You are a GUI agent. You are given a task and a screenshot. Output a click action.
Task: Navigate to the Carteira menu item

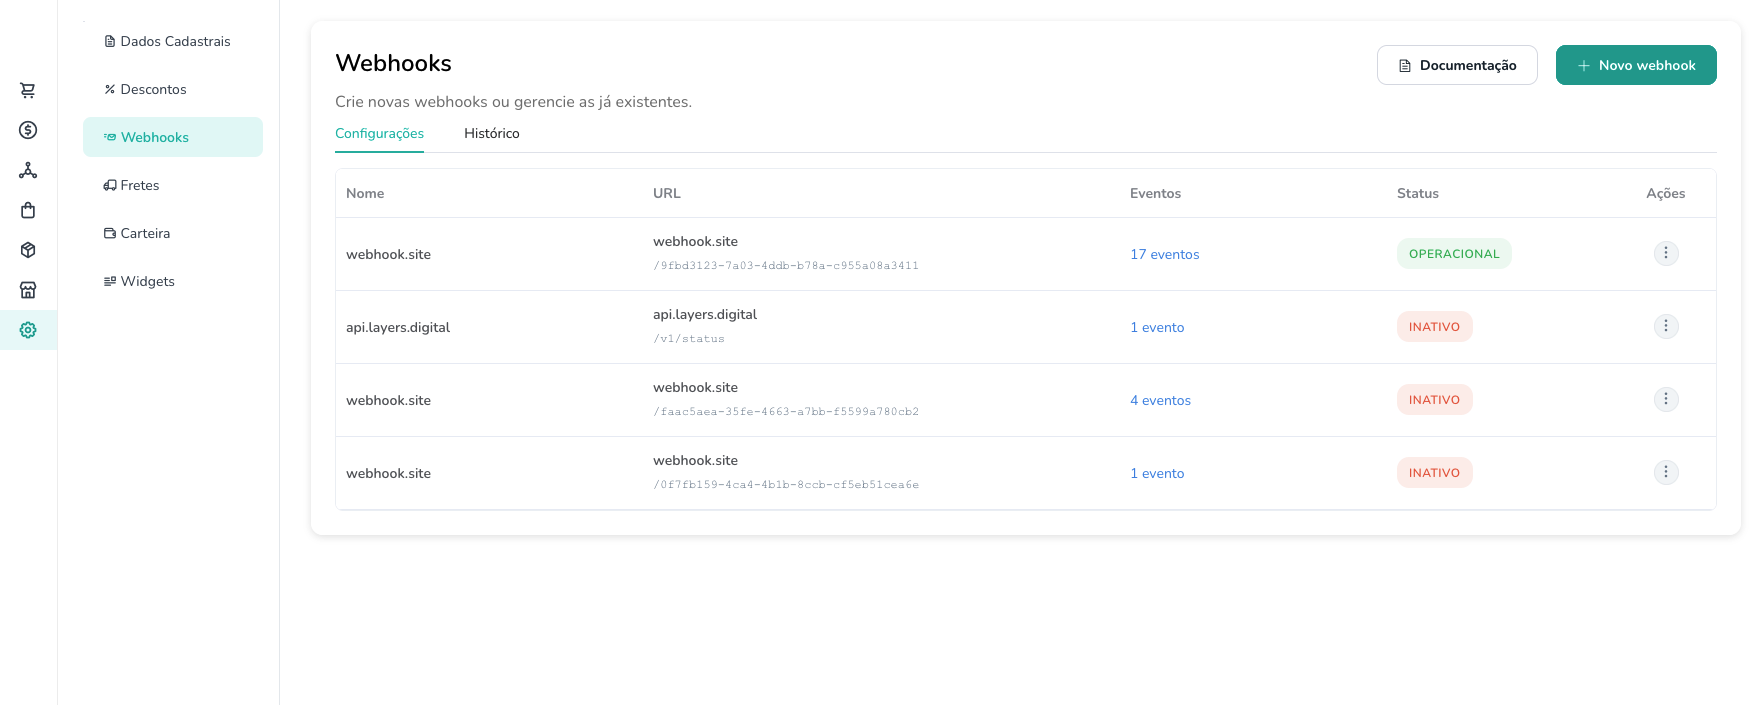(x=145, y=233)
